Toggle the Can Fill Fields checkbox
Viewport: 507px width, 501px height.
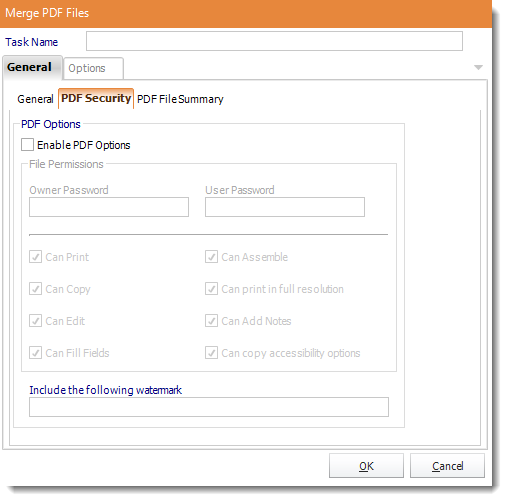pyautogui.click(x=35, y=353)
